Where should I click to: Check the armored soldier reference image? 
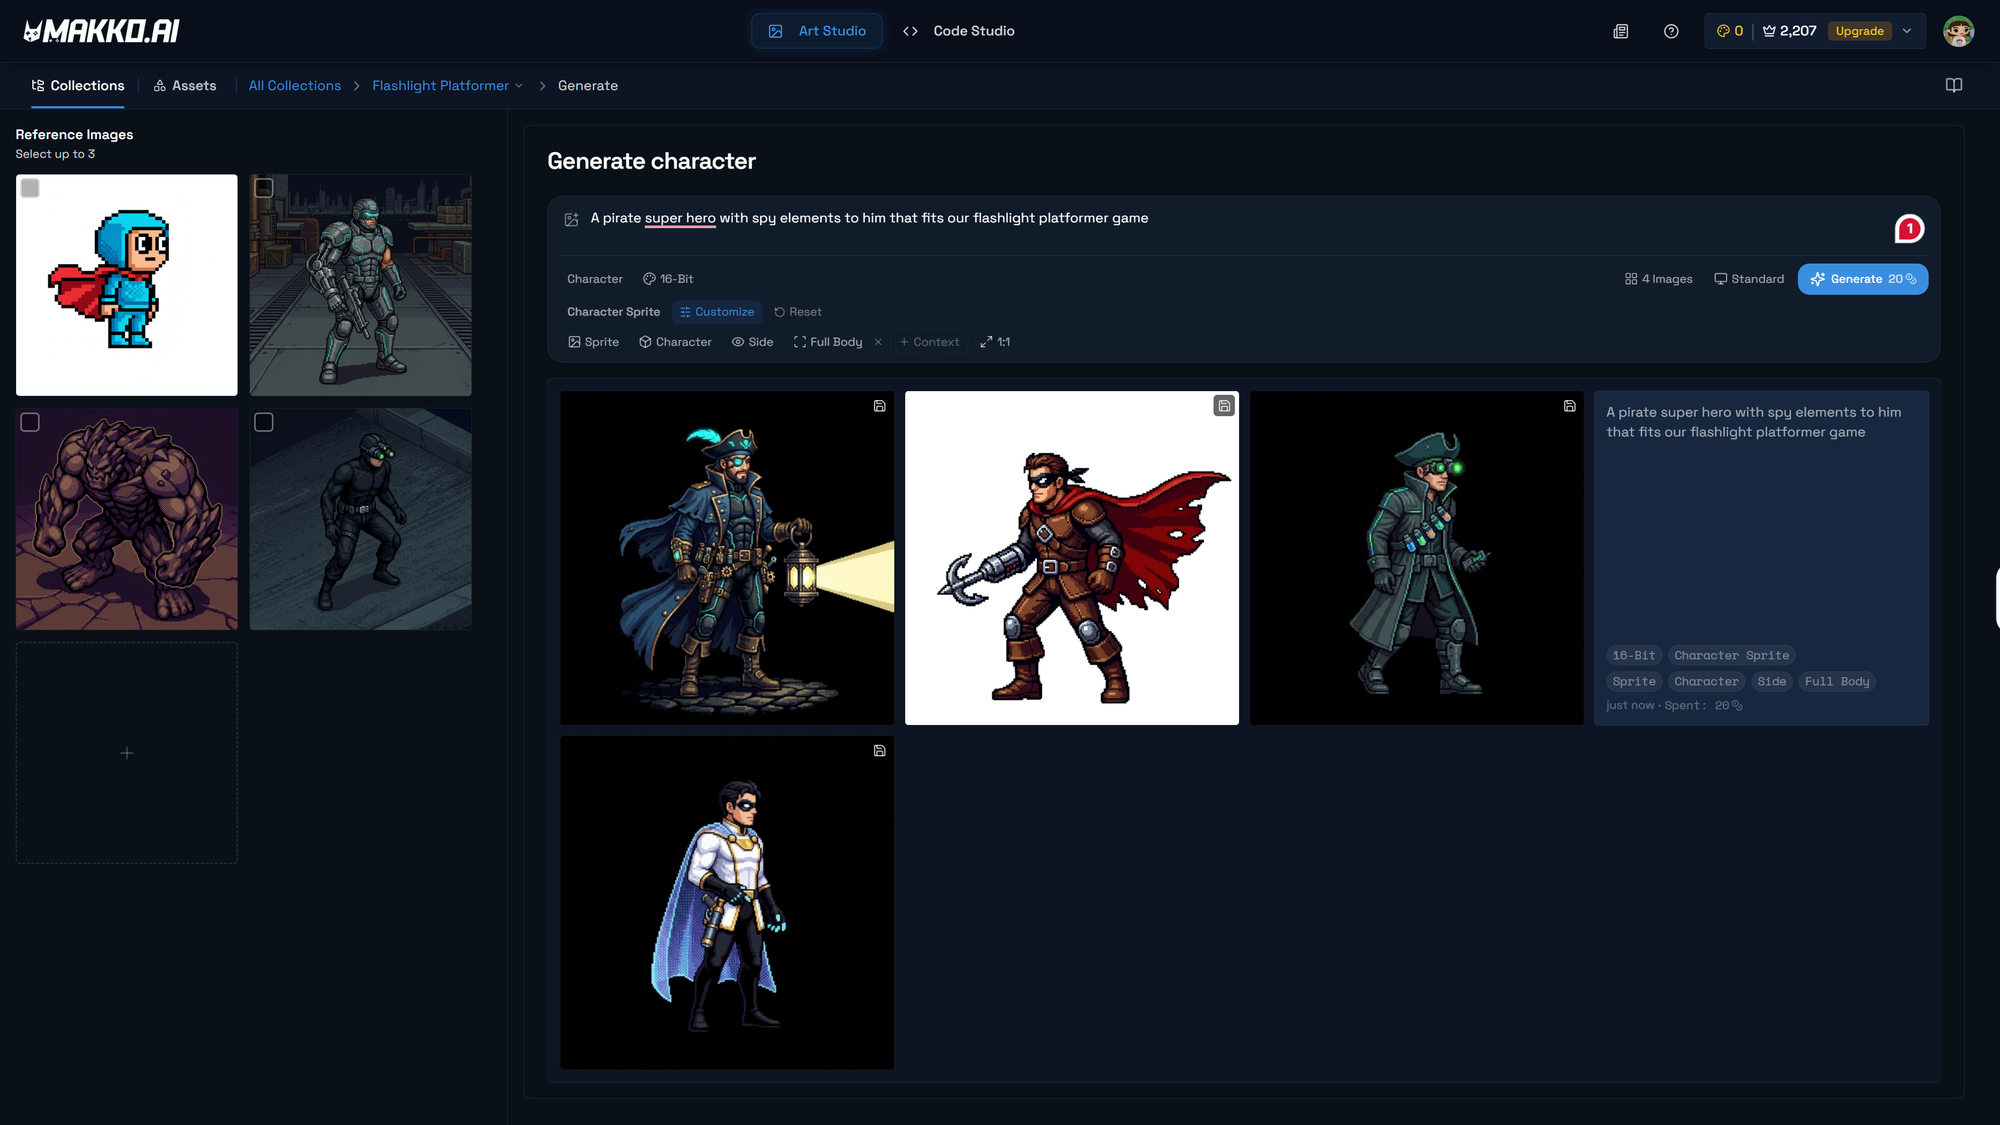tap(264, 188)
